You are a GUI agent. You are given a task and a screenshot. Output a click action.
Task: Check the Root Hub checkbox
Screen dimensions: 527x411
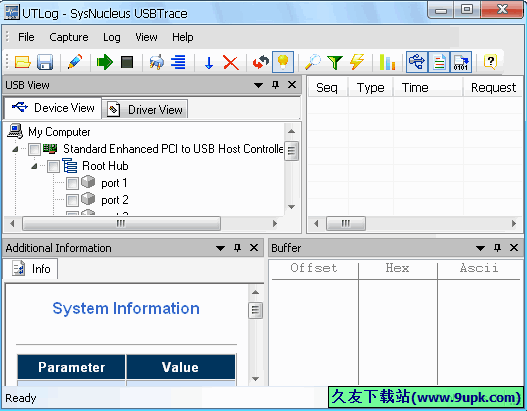53,166
